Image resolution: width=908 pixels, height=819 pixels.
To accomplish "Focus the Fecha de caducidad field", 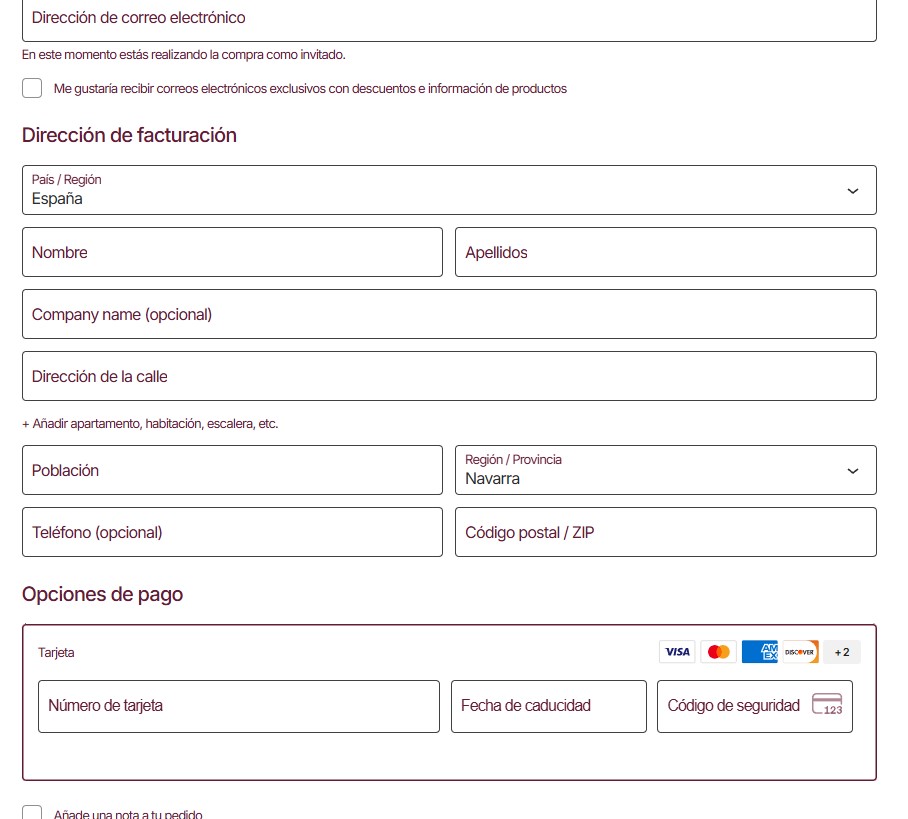I will point(548,706).
